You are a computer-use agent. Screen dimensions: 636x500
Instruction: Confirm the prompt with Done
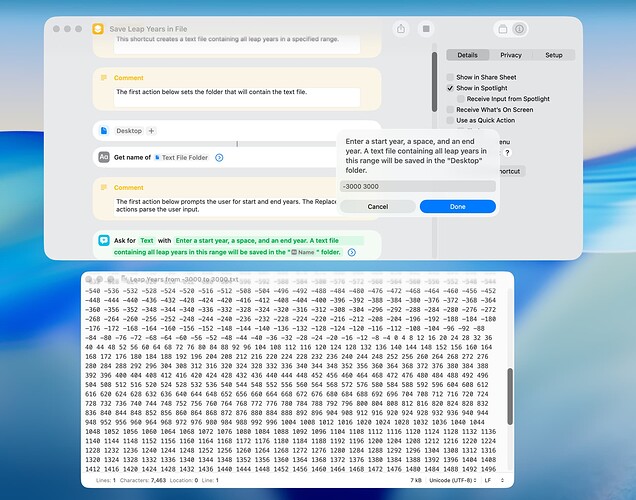[x=458, y=206]
